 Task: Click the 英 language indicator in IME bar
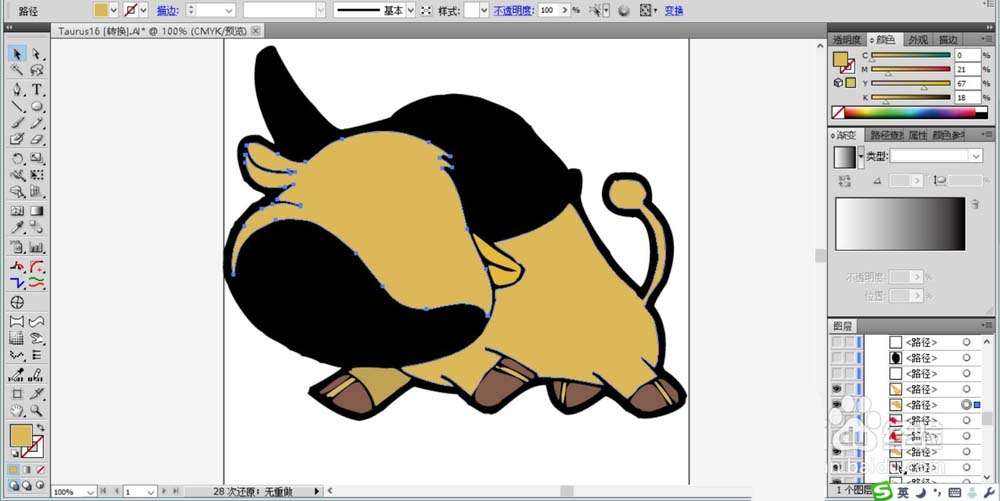[903, 493]
